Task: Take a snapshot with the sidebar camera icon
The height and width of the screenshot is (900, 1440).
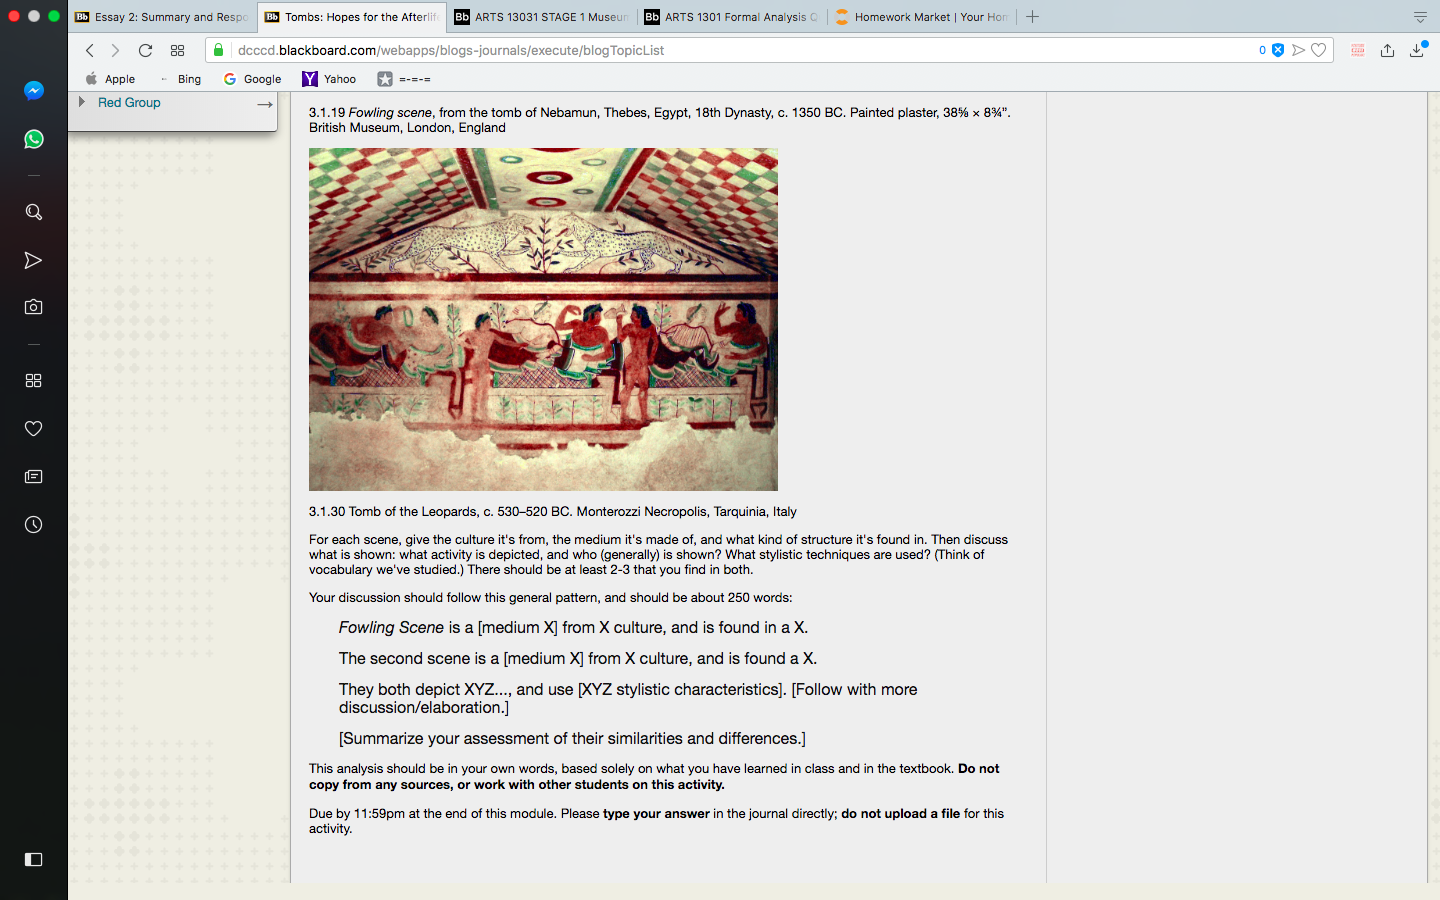Action: point(33,307)
